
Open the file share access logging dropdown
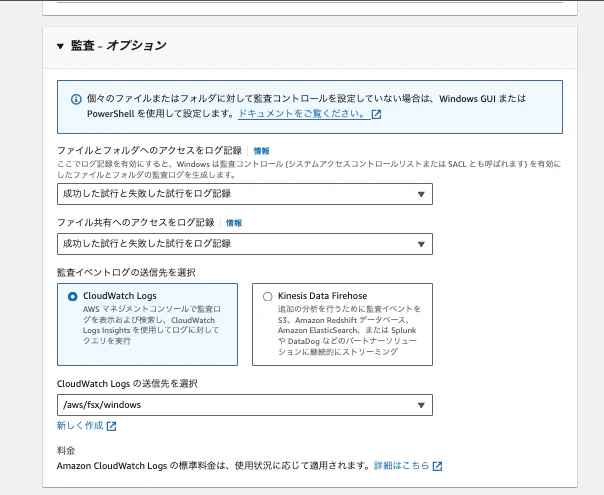click(245, 244)
